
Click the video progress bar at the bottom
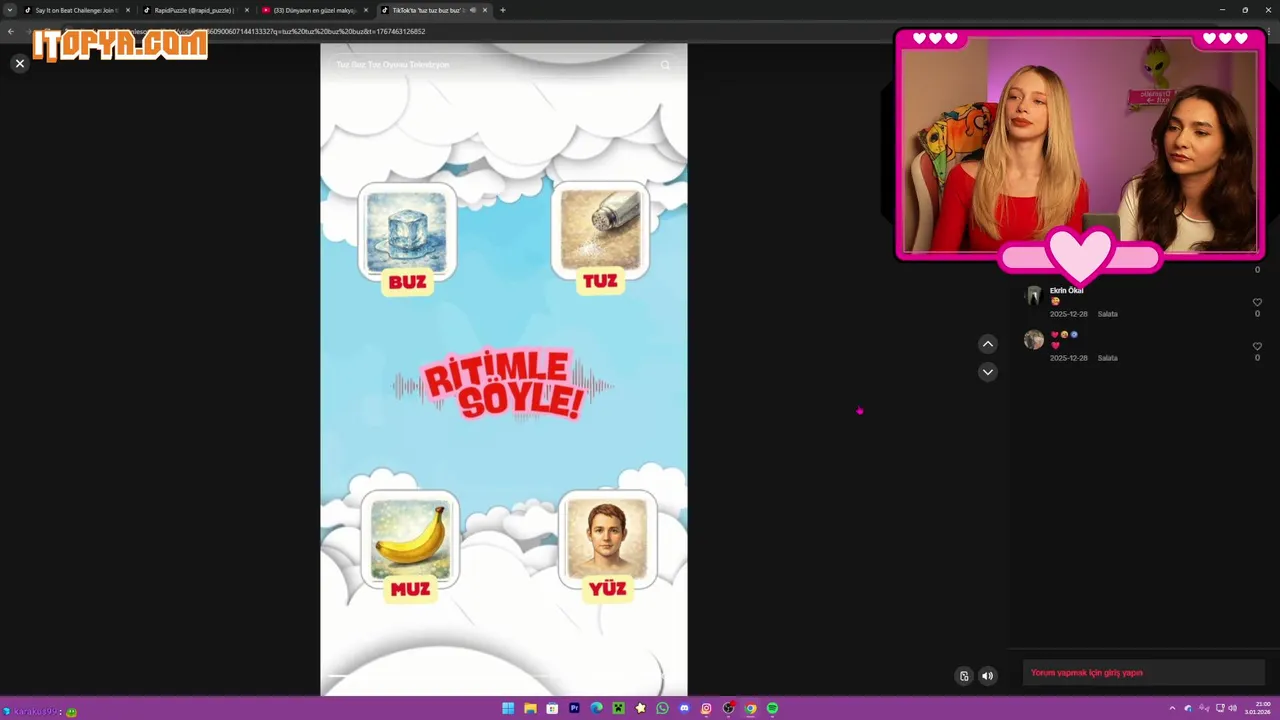tap(495, 677)
